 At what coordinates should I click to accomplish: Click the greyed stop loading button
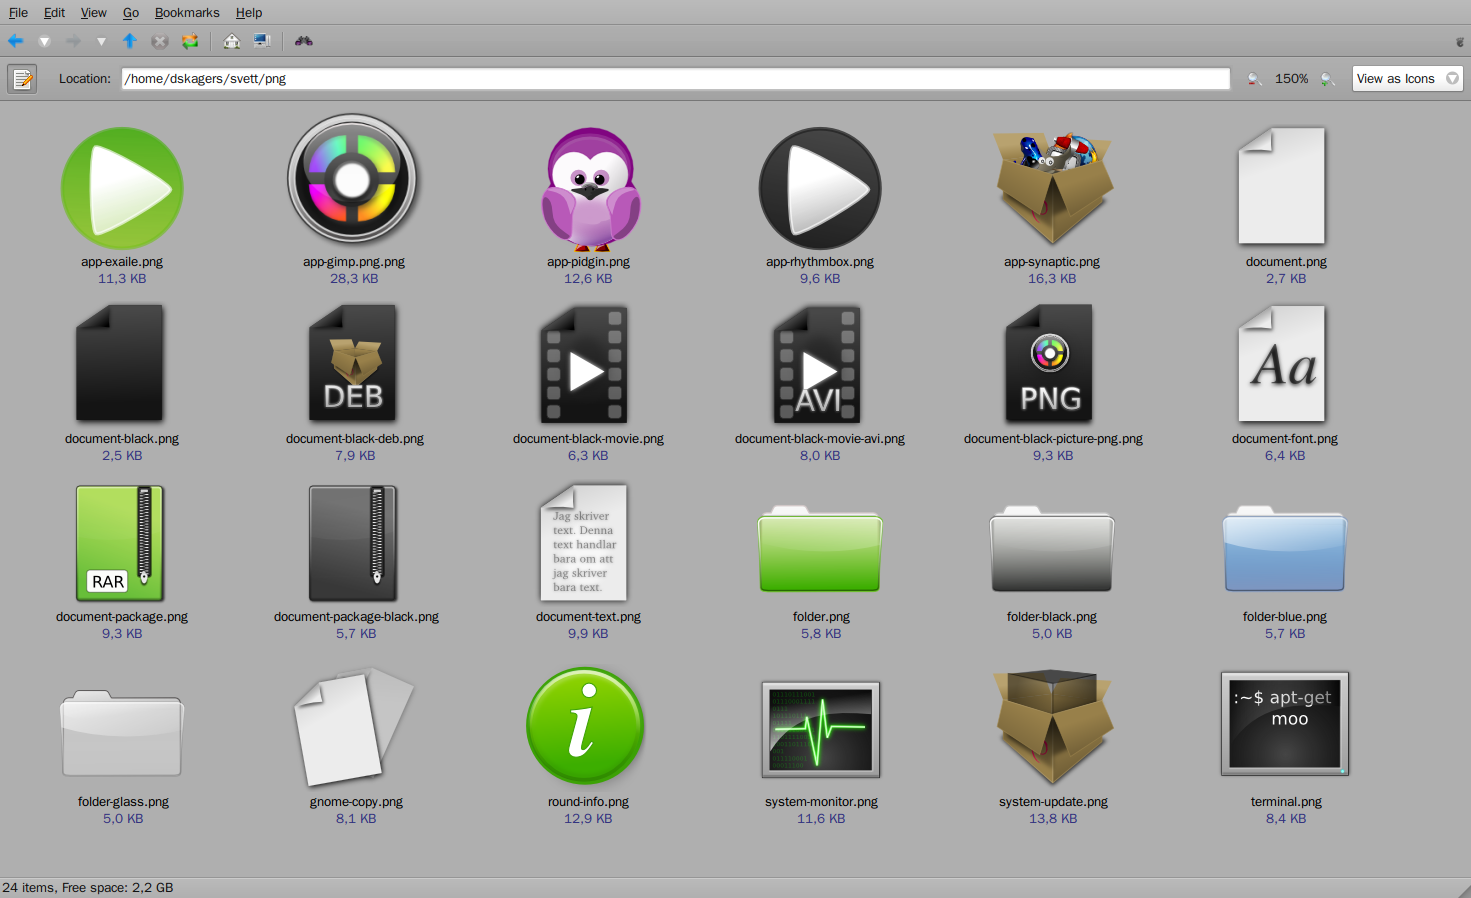click(x=159, y=41)
